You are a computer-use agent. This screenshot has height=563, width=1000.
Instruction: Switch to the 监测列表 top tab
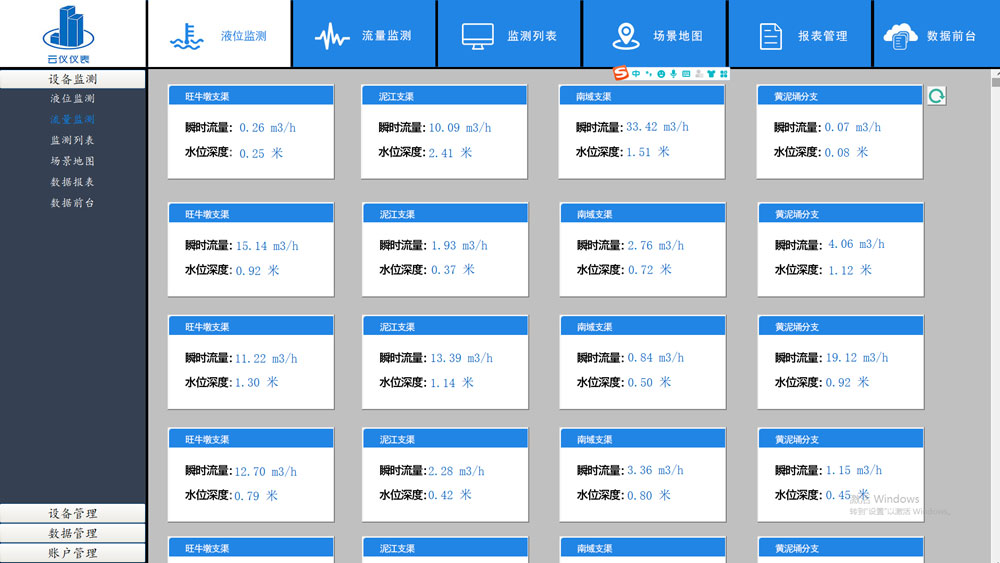coord(509,34)
